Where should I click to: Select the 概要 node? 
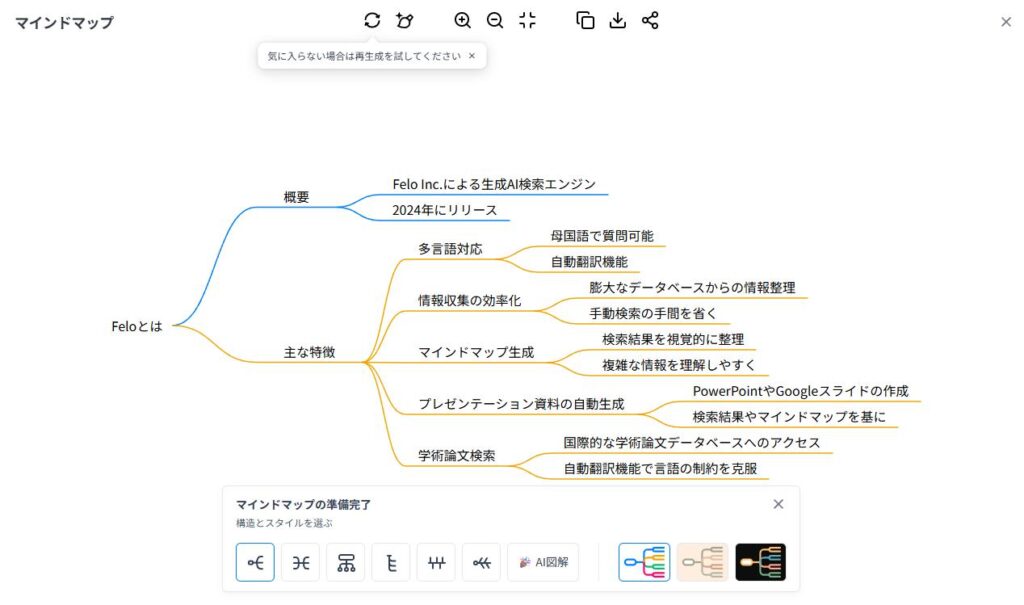(296, 197)
